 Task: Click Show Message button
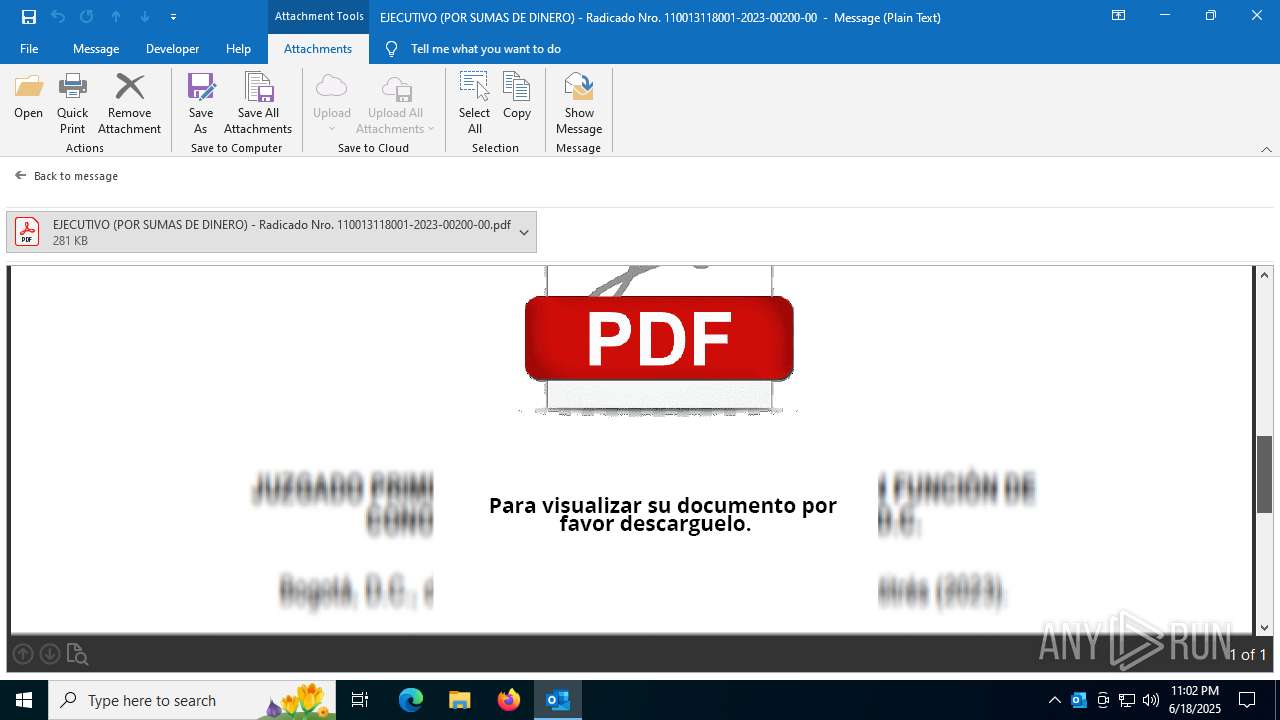pos(579,104)
